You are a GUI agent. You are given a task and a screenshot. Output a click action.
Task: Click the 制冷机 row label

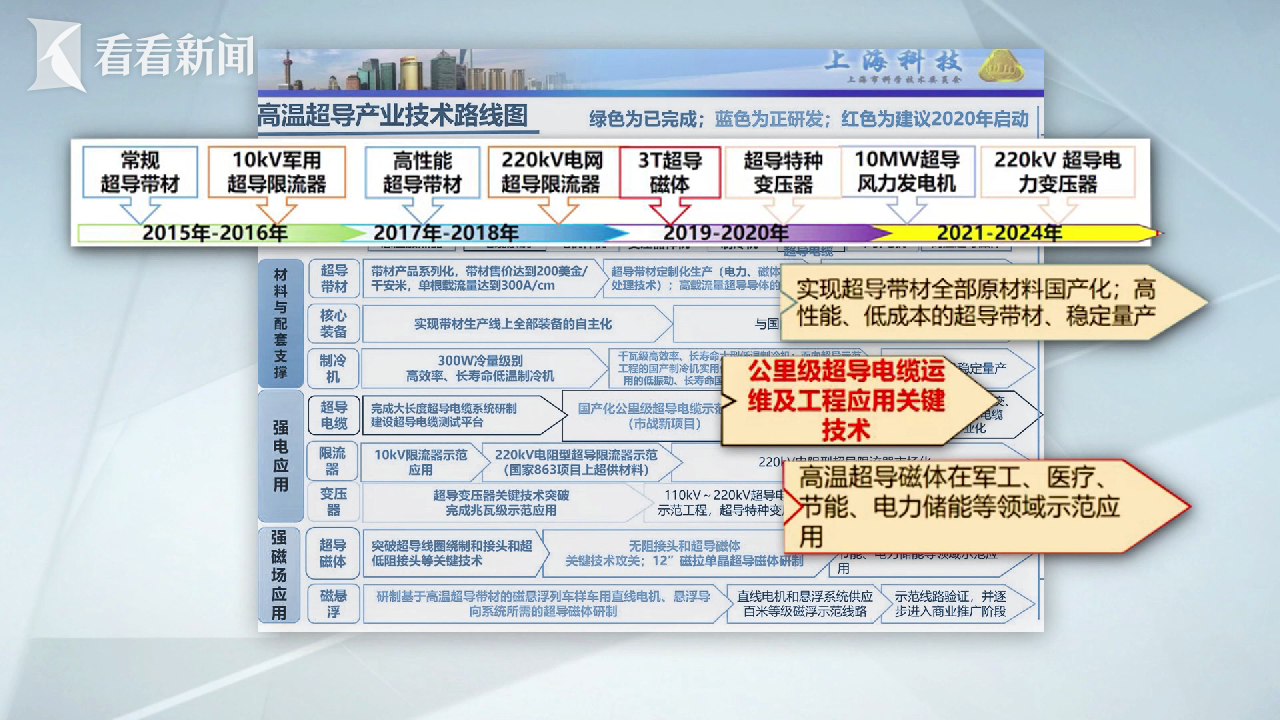coord(333,367)
